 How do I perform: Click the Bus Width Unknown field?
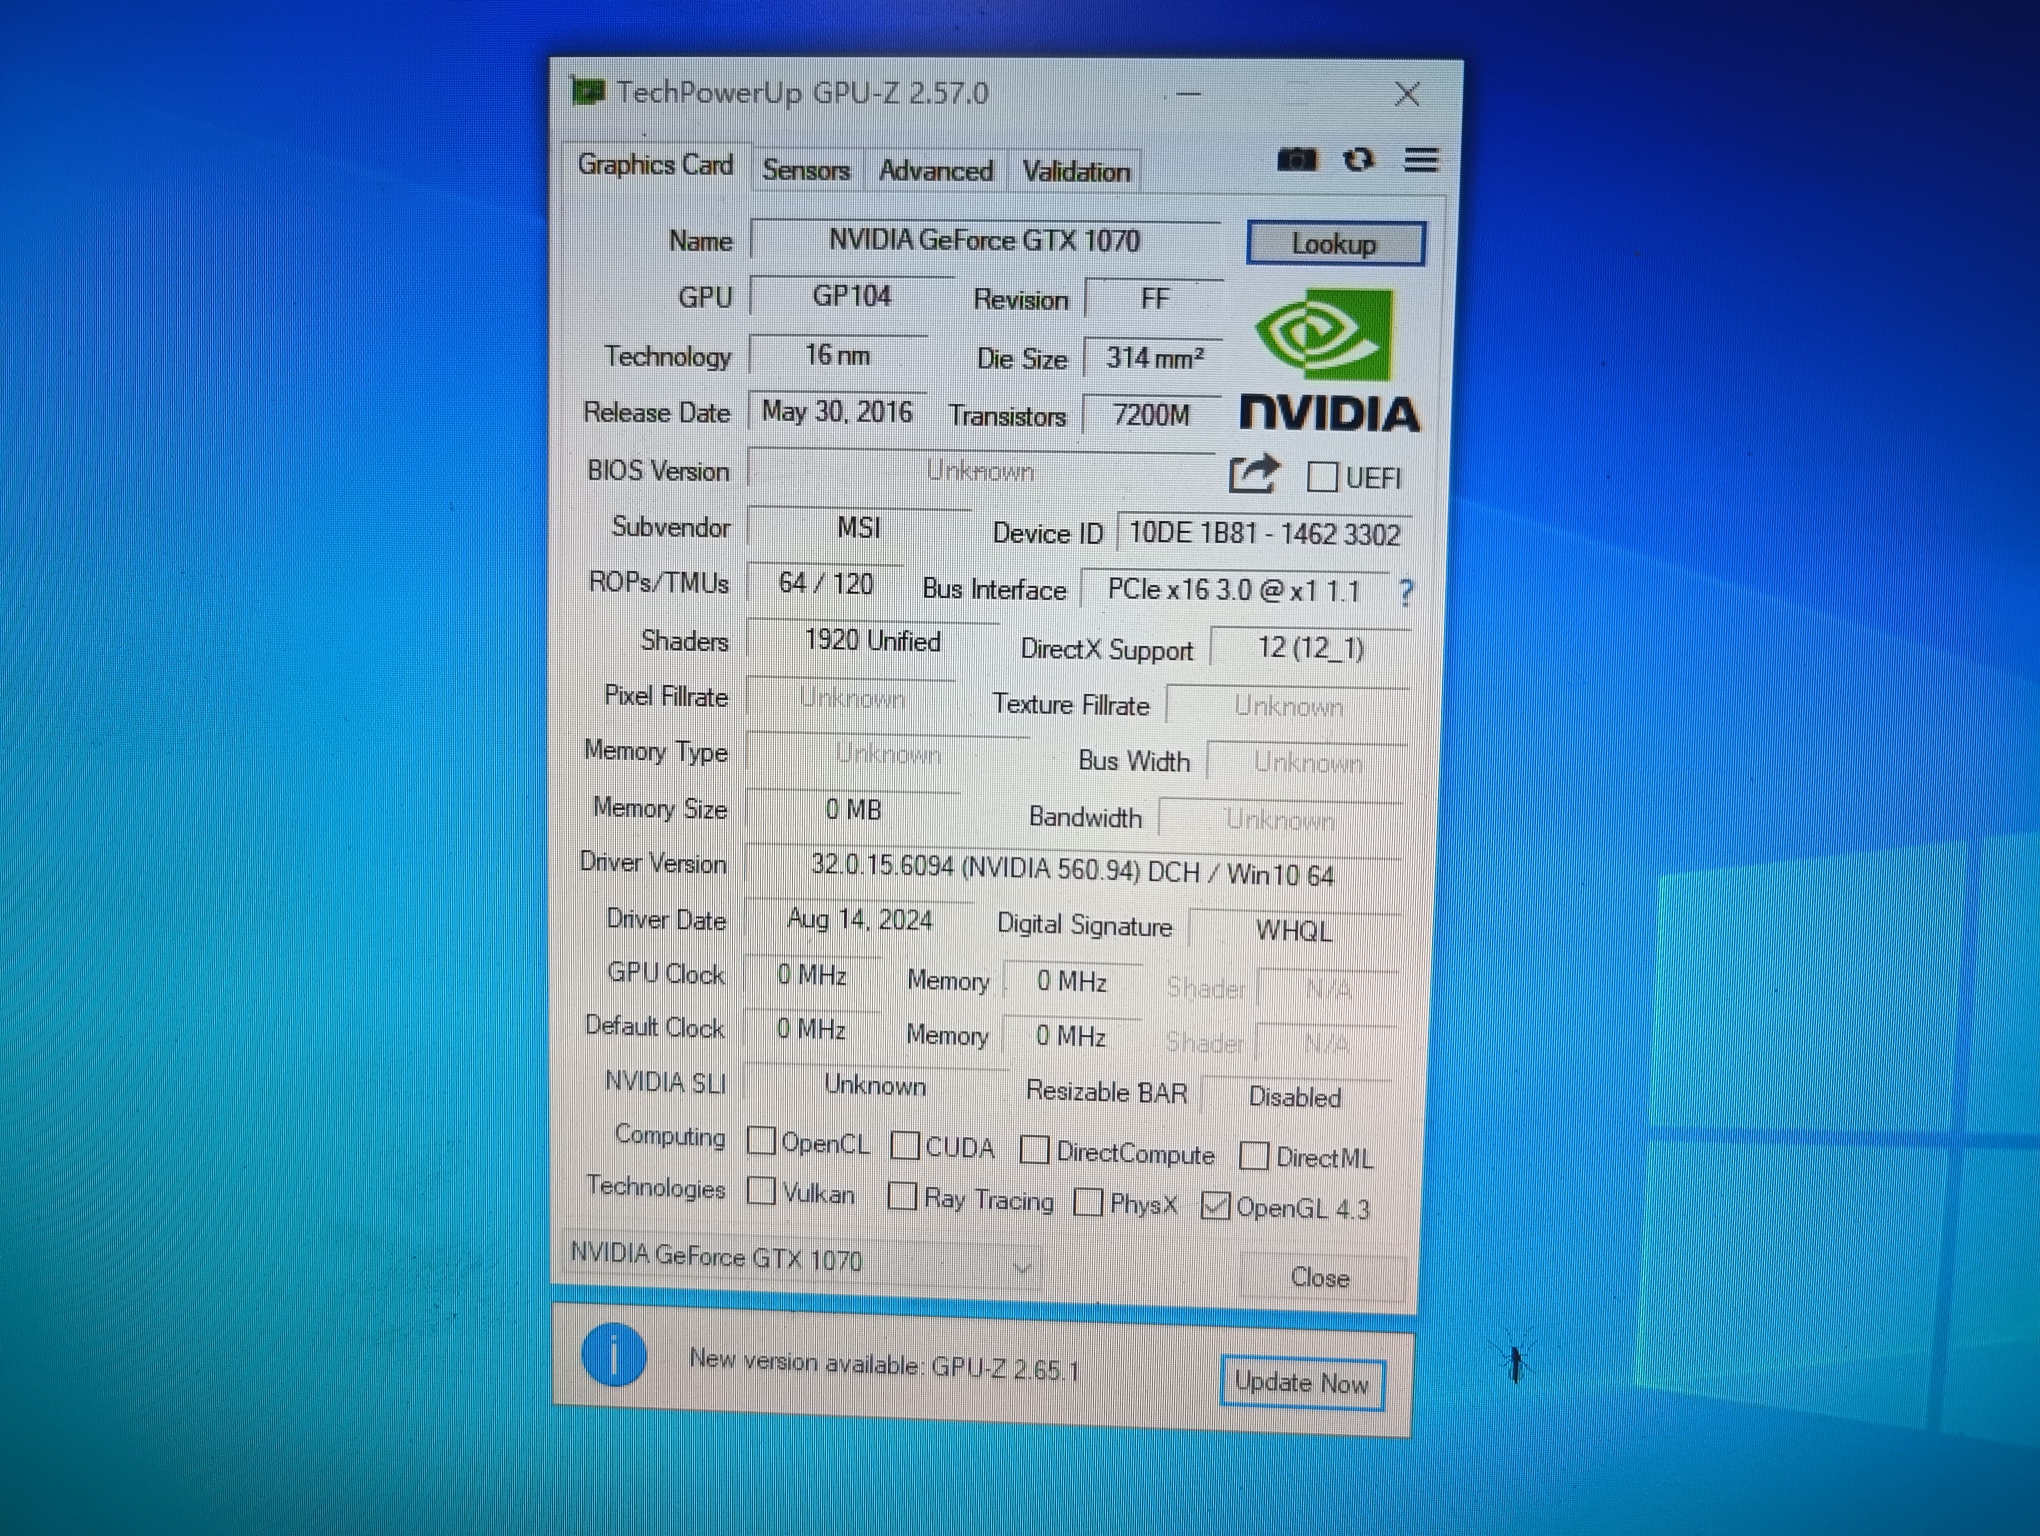coord(1307,763)
